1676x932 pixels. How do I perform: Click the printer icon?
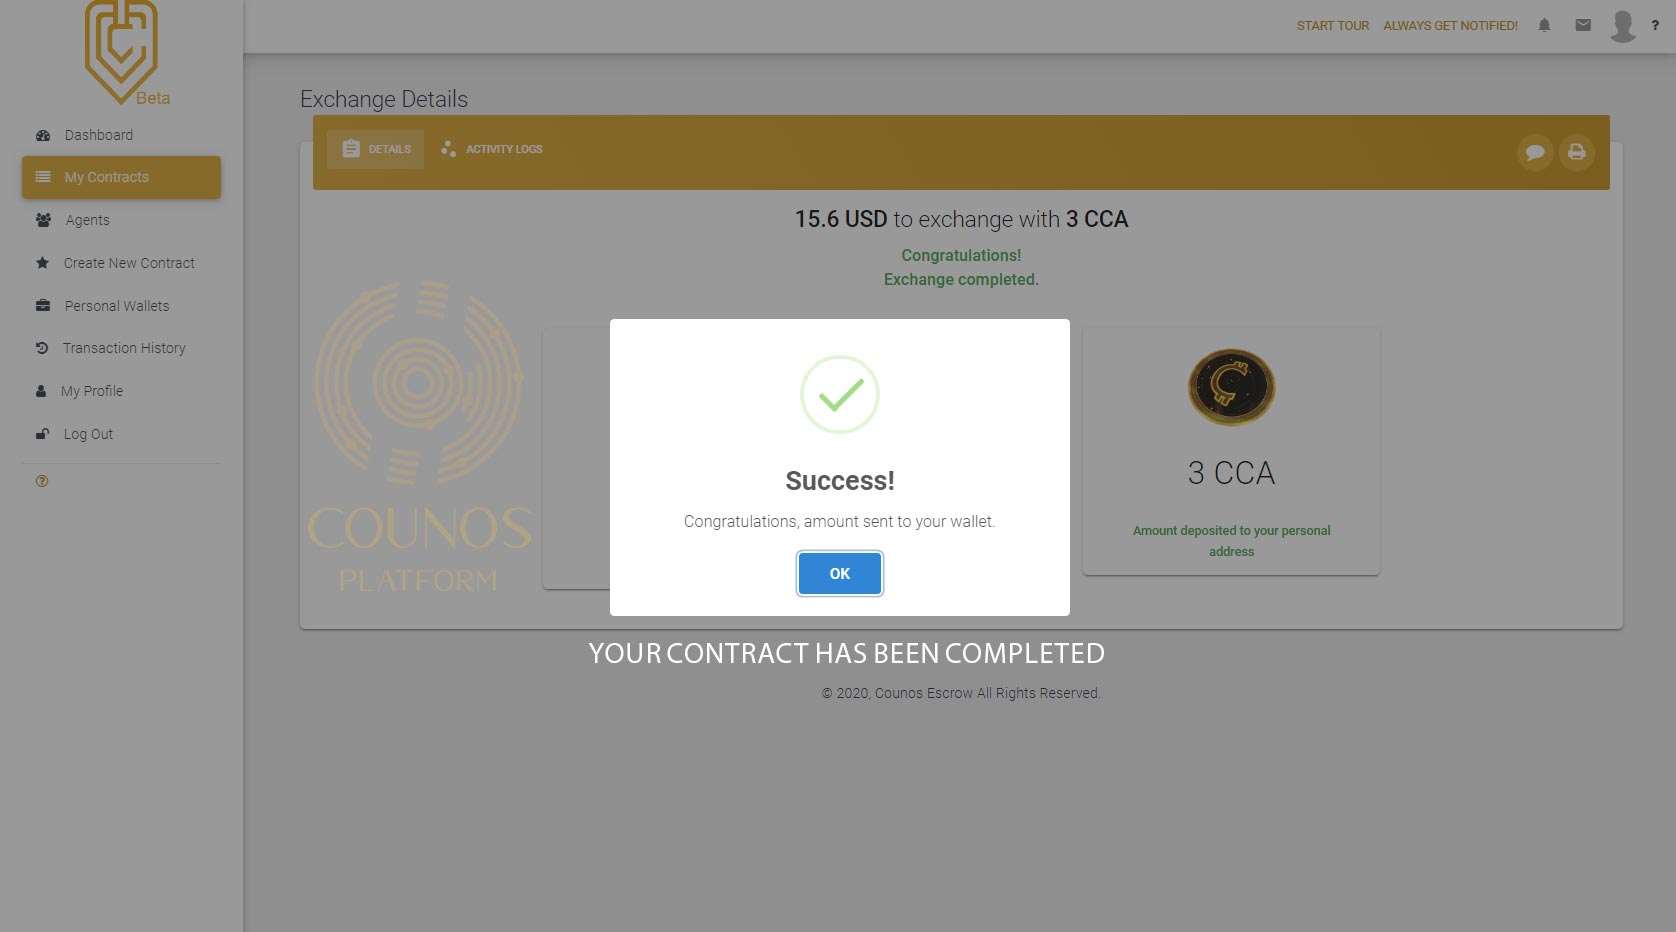tap(1577, 152)
